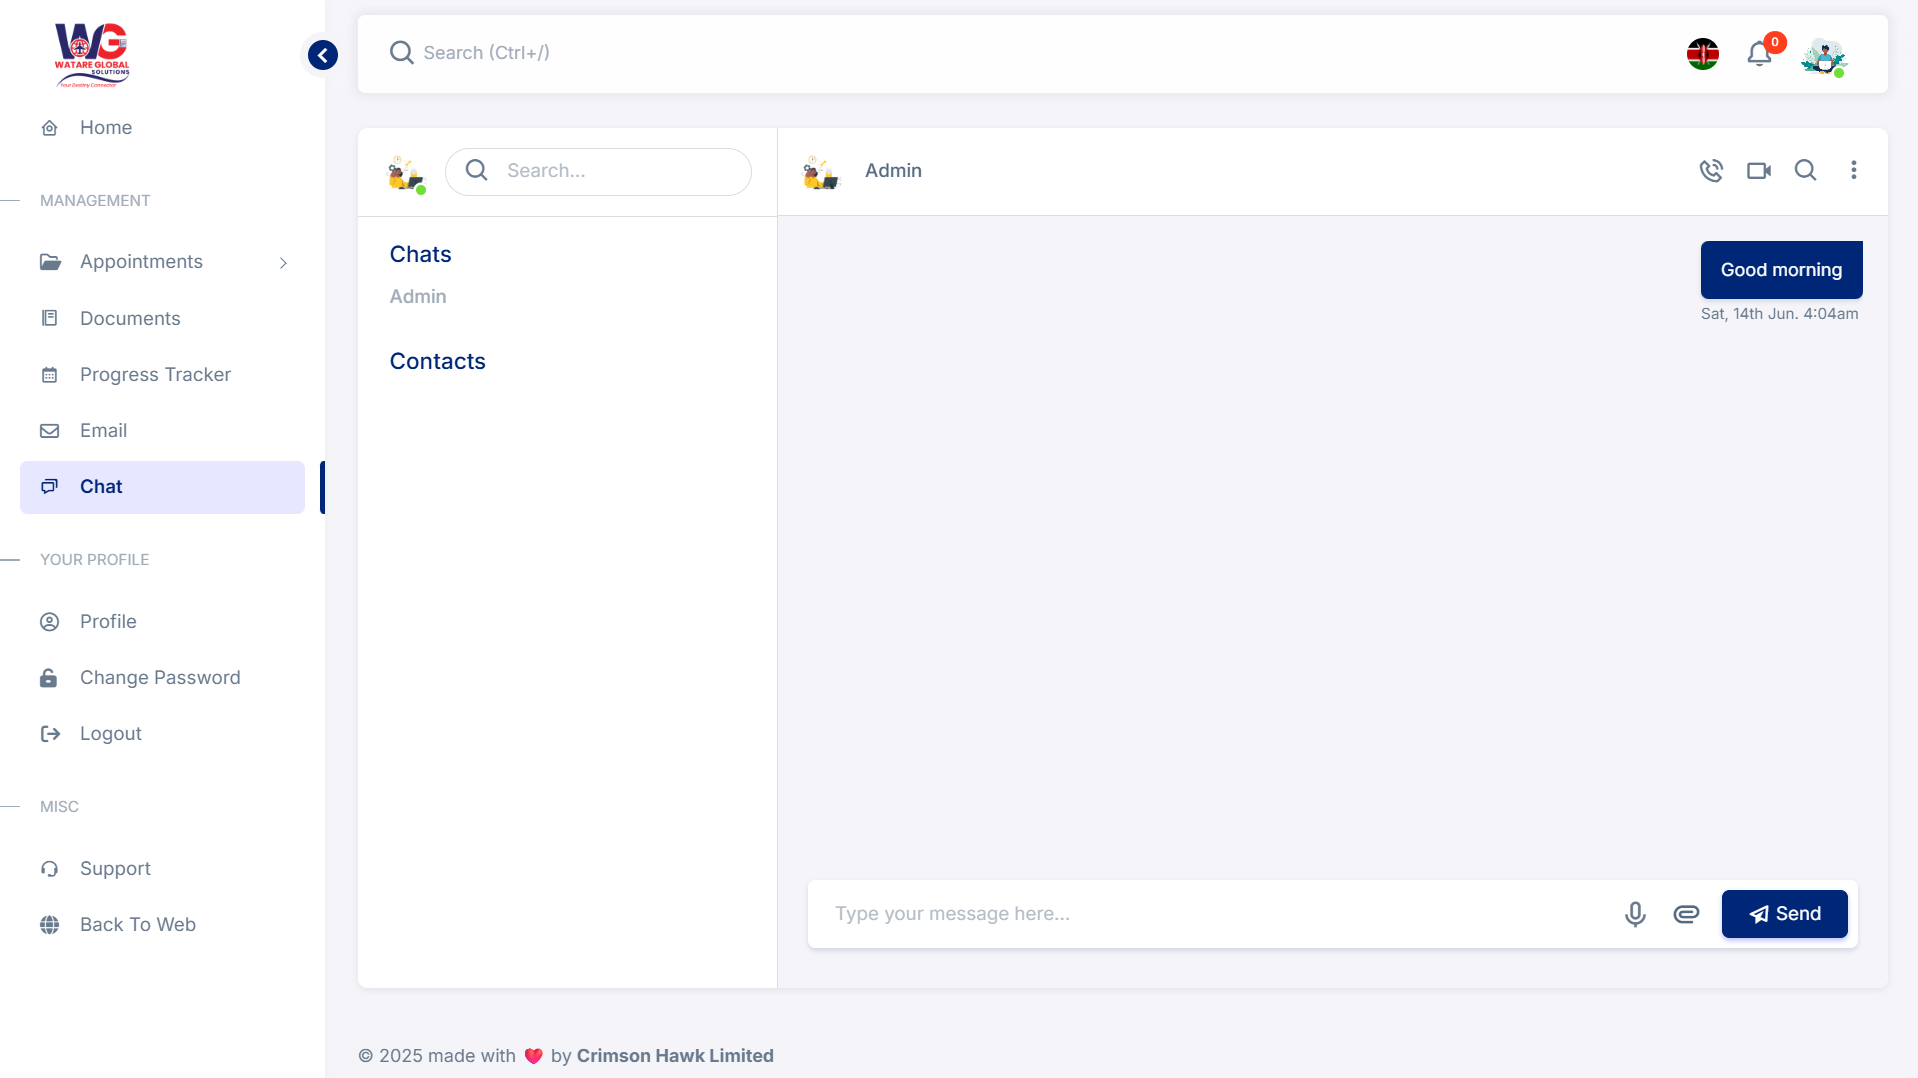Click the Send button

pyautogui.click(x=1784, y=913)
